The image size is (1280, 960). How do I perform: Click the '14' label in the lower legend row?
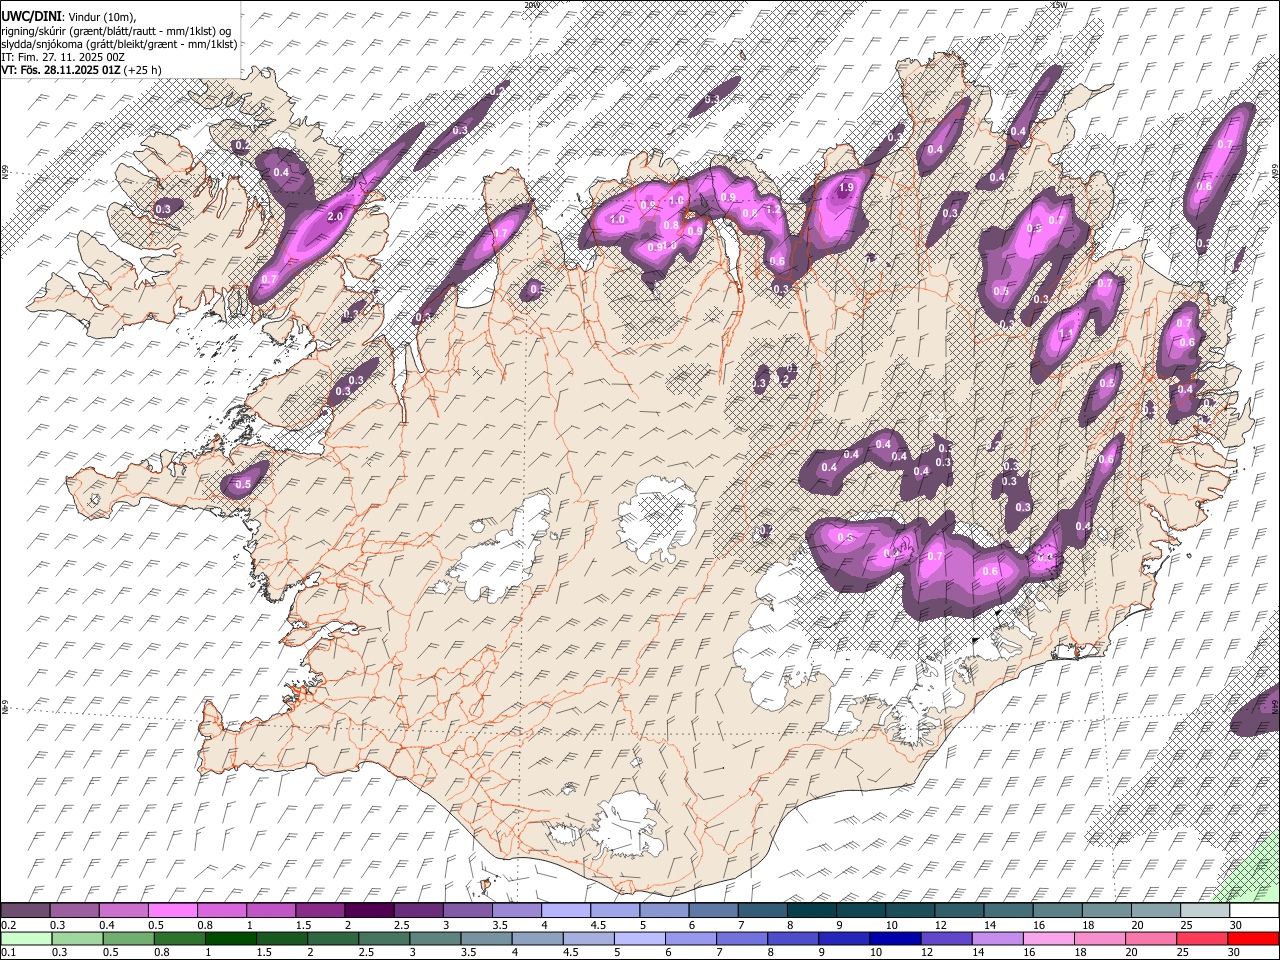click(979, 952)
